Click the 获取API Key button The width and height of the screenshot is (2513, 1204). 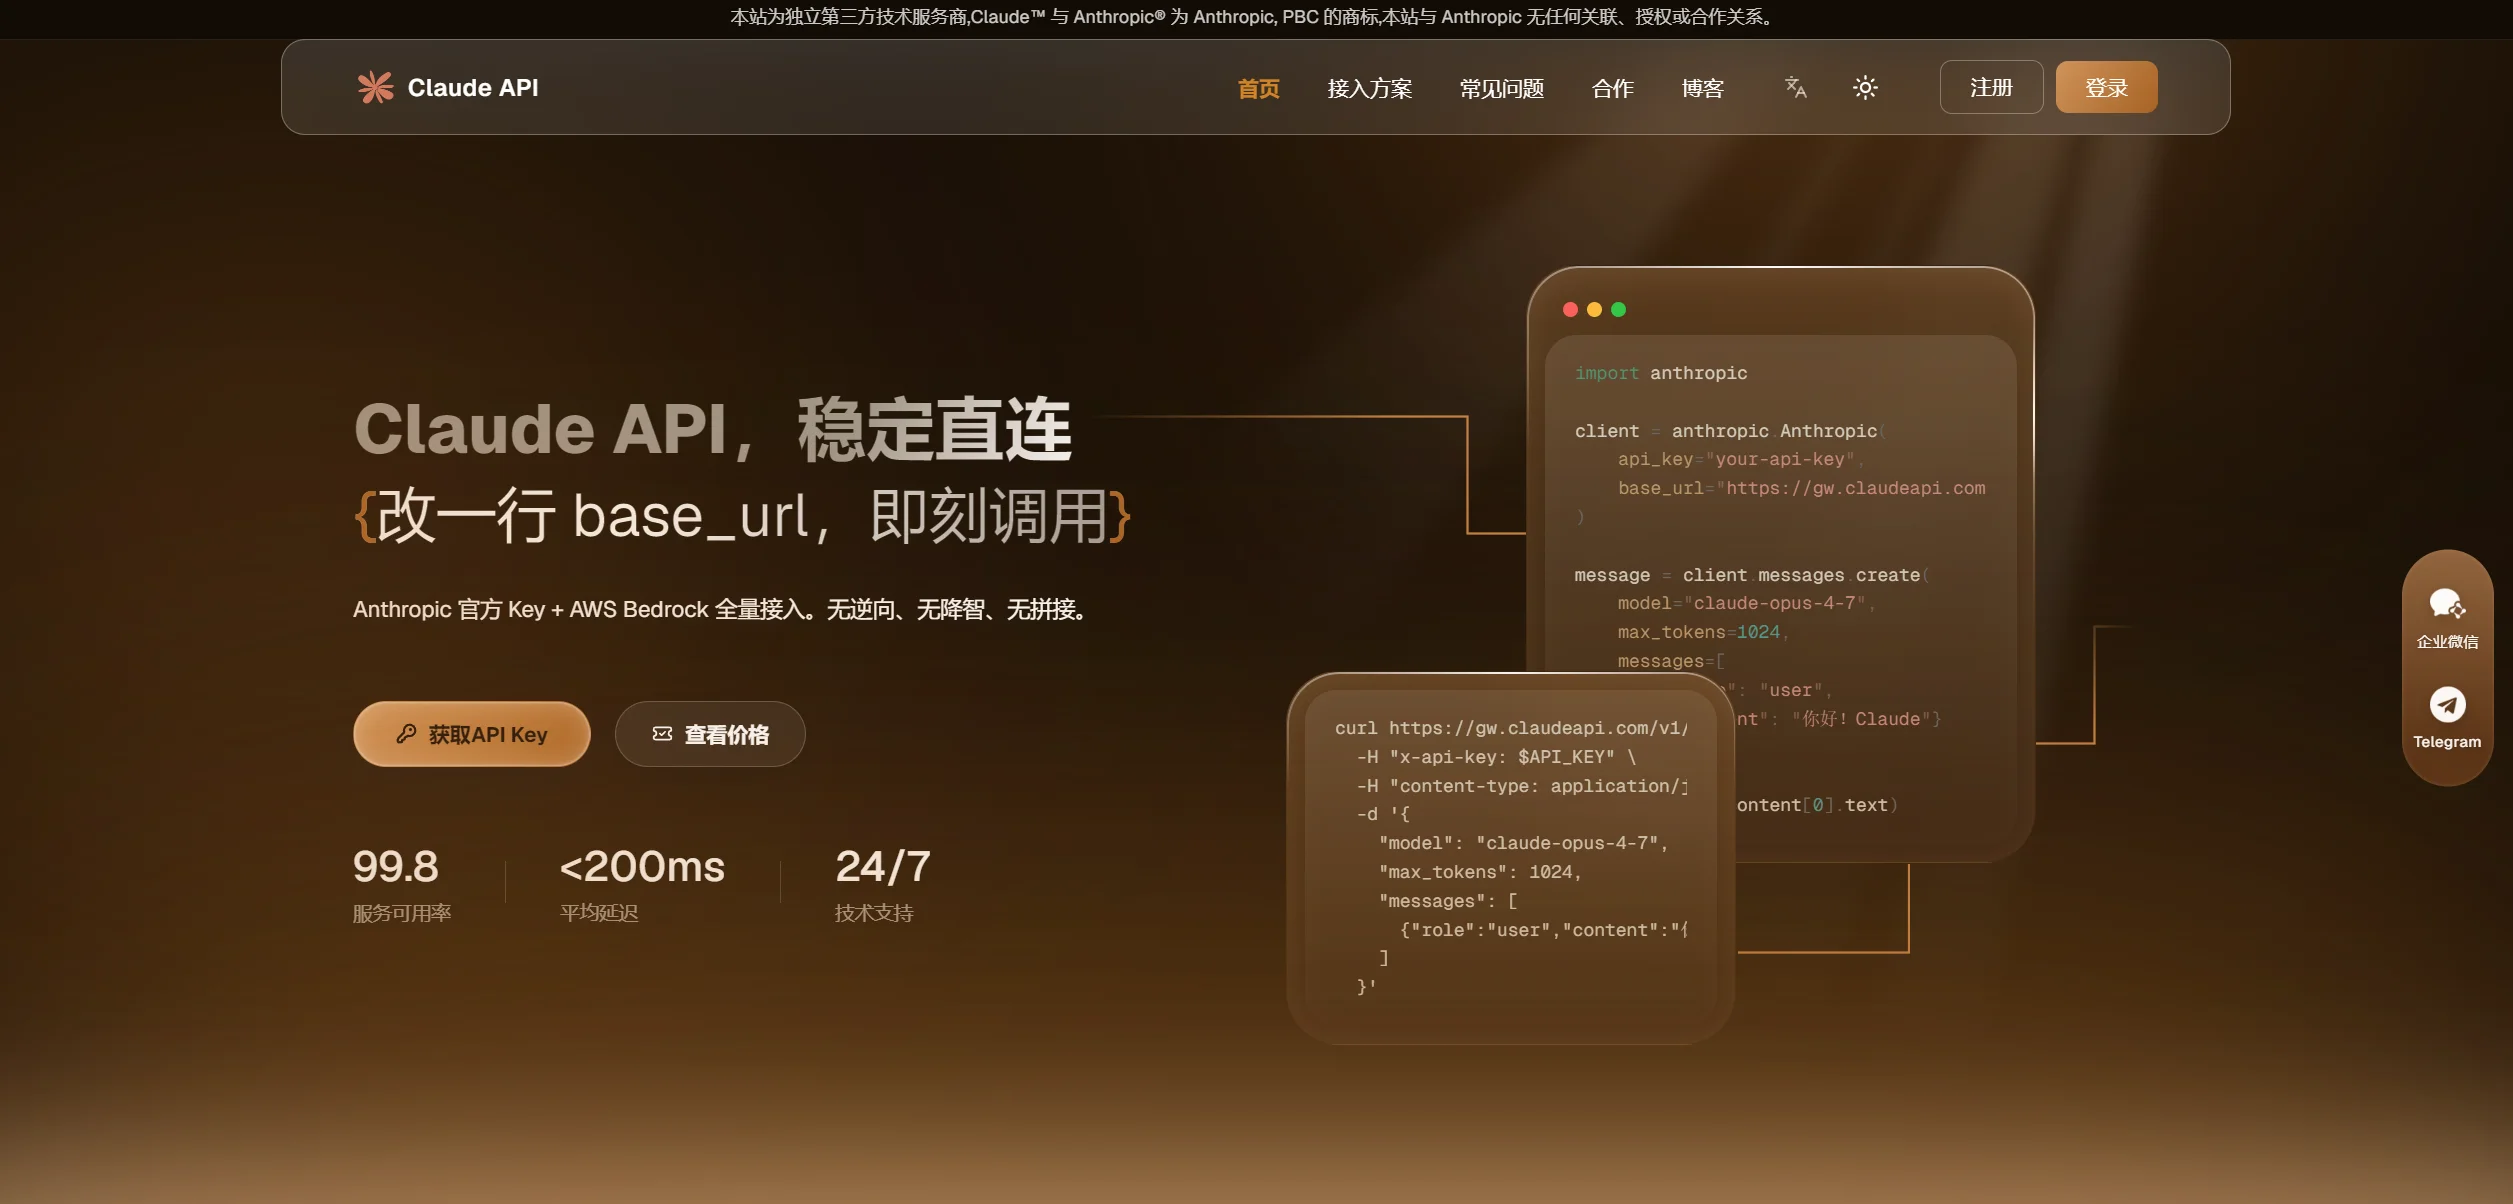click(472, 734)
